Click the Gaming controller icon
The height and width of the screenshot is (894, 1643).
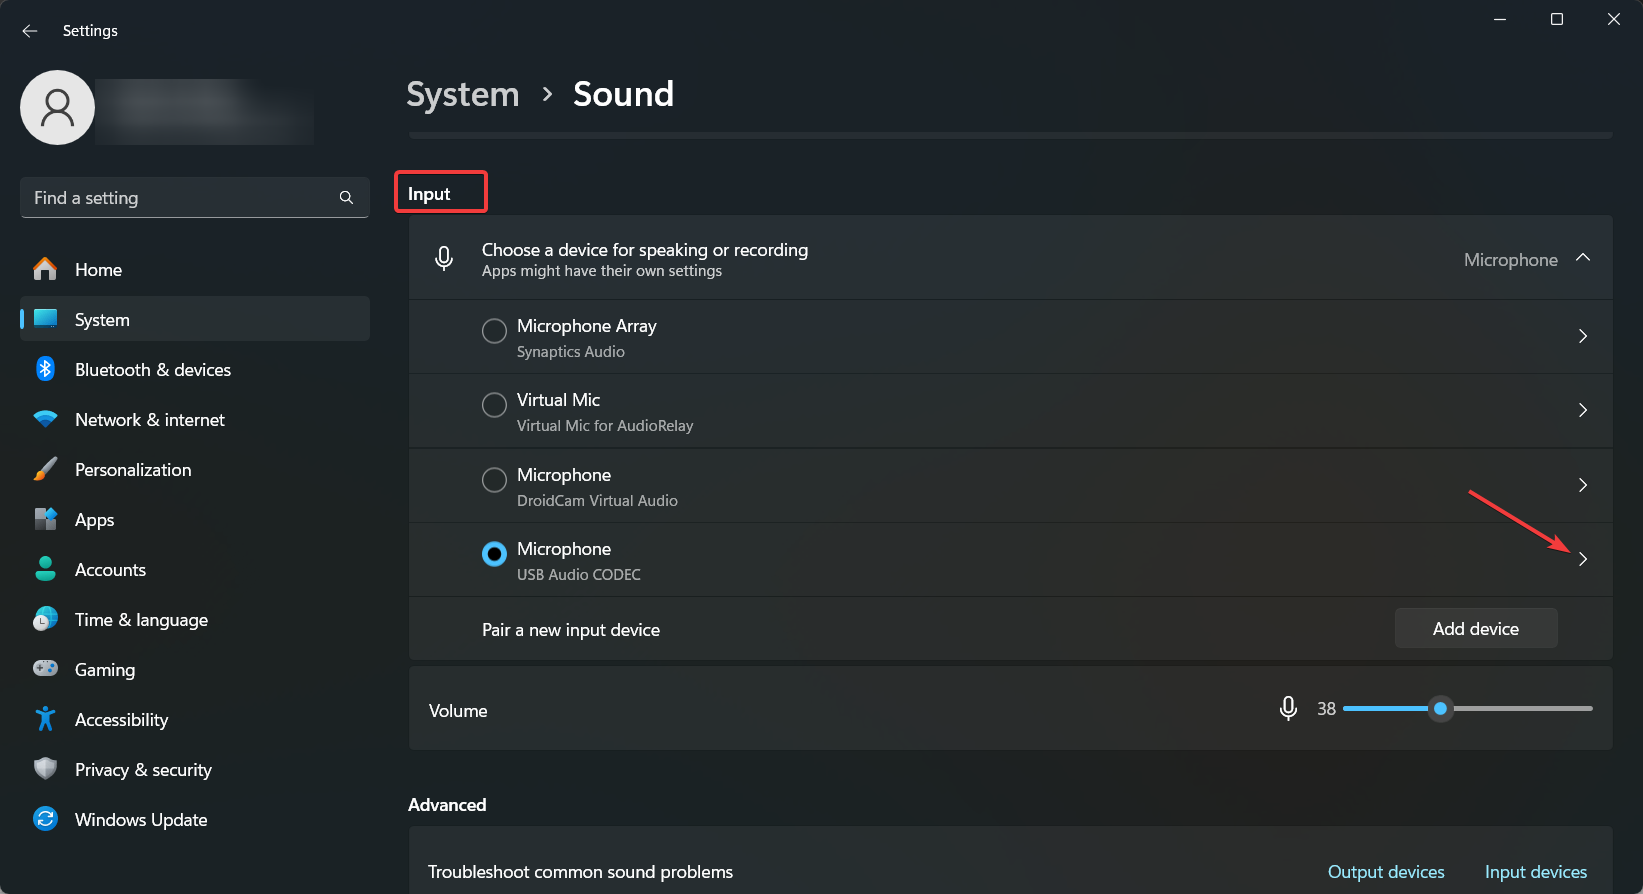(x=45, y=668)
